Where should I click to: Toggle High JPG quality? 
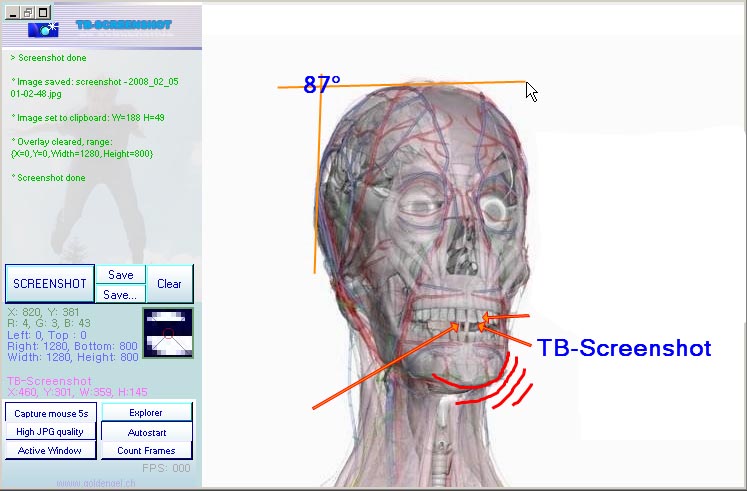tap(50, 432)
